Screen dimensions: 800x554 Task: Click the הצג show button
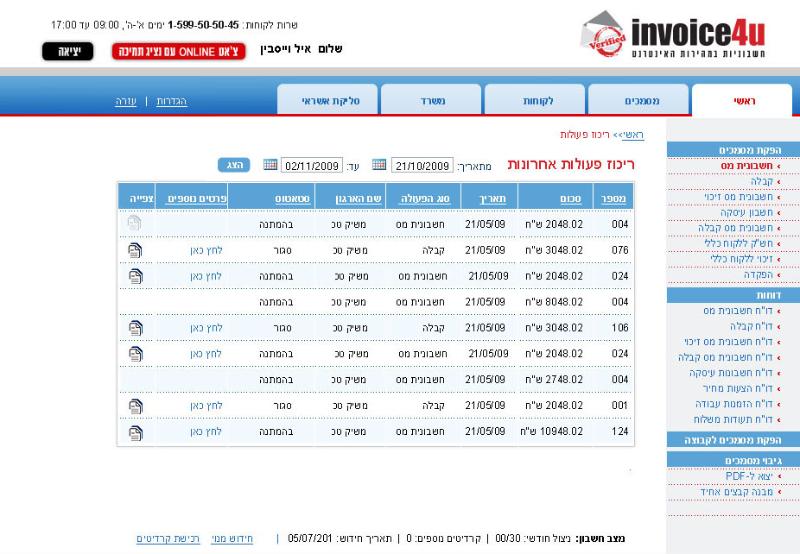[234, 165]
